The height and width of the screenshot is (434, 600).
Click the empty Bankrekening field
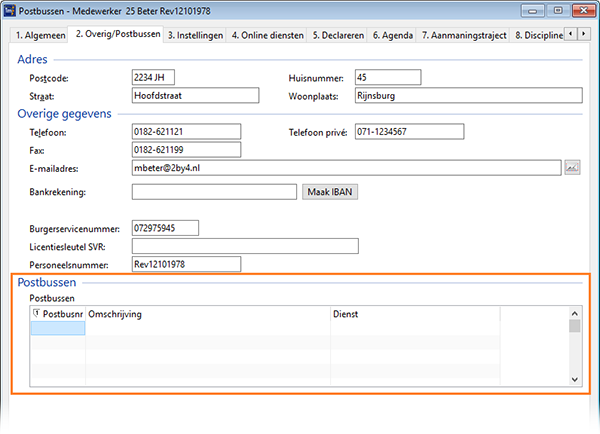pos(214,192)
